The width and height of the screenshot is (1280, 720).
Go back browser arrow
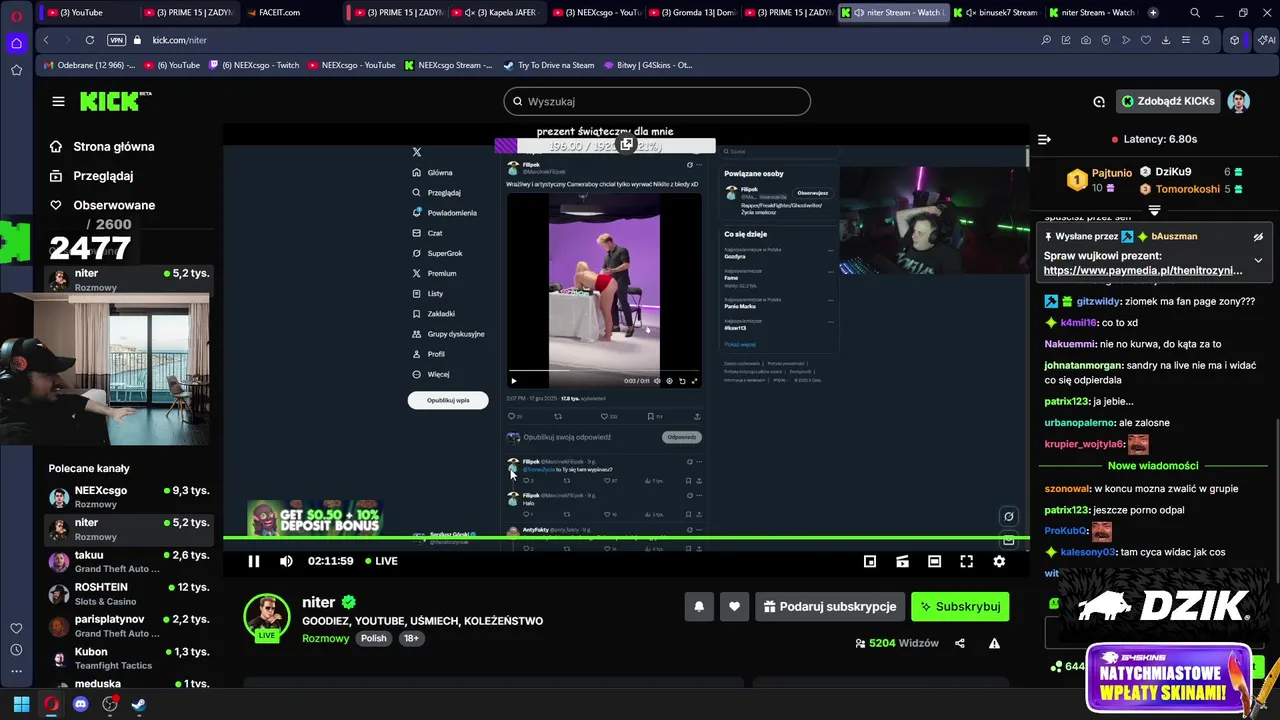[46, 40]
